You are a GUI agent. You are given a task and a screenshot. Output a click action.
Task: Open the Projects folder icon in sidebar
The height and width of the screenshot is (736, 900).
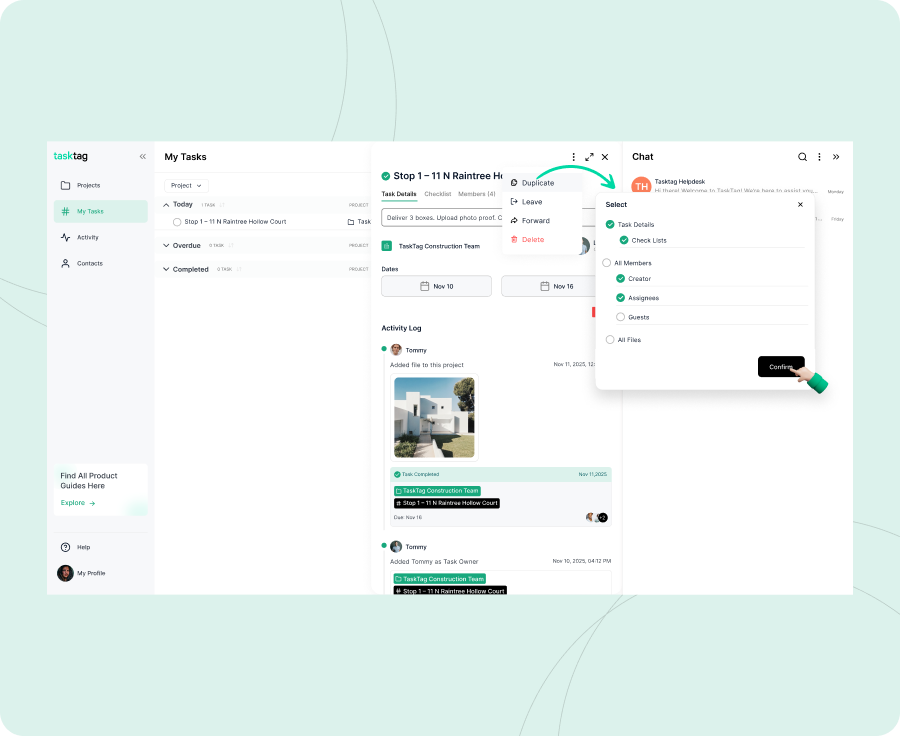coord(66,185)
